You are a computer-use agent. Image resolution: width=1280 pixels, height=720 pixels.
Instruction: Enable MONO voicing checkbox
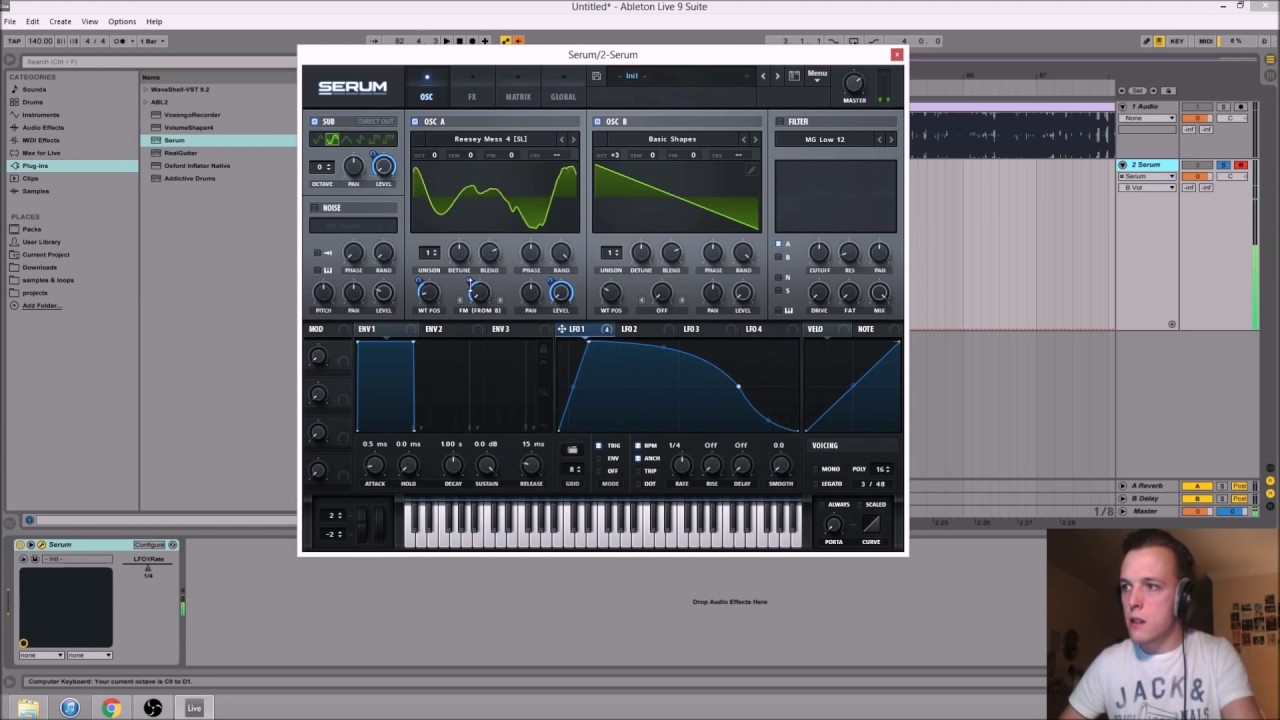pyautogui.click(x=816, y=469)
